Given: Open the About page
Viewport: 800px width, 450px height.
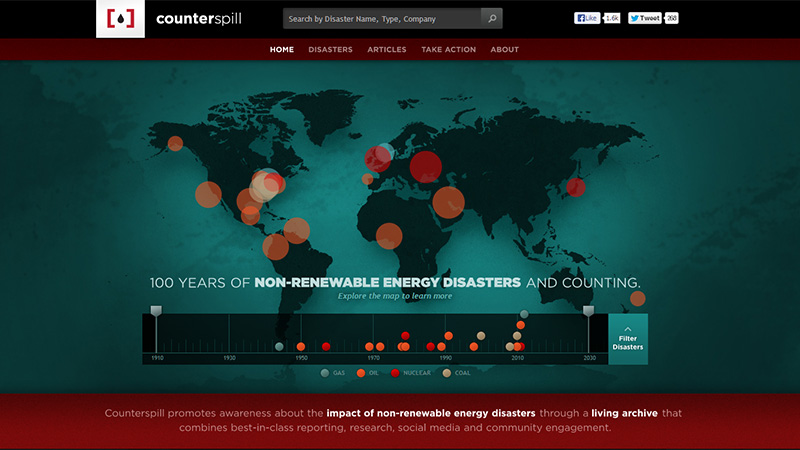Looking at the screenshot, I should 505,49.
